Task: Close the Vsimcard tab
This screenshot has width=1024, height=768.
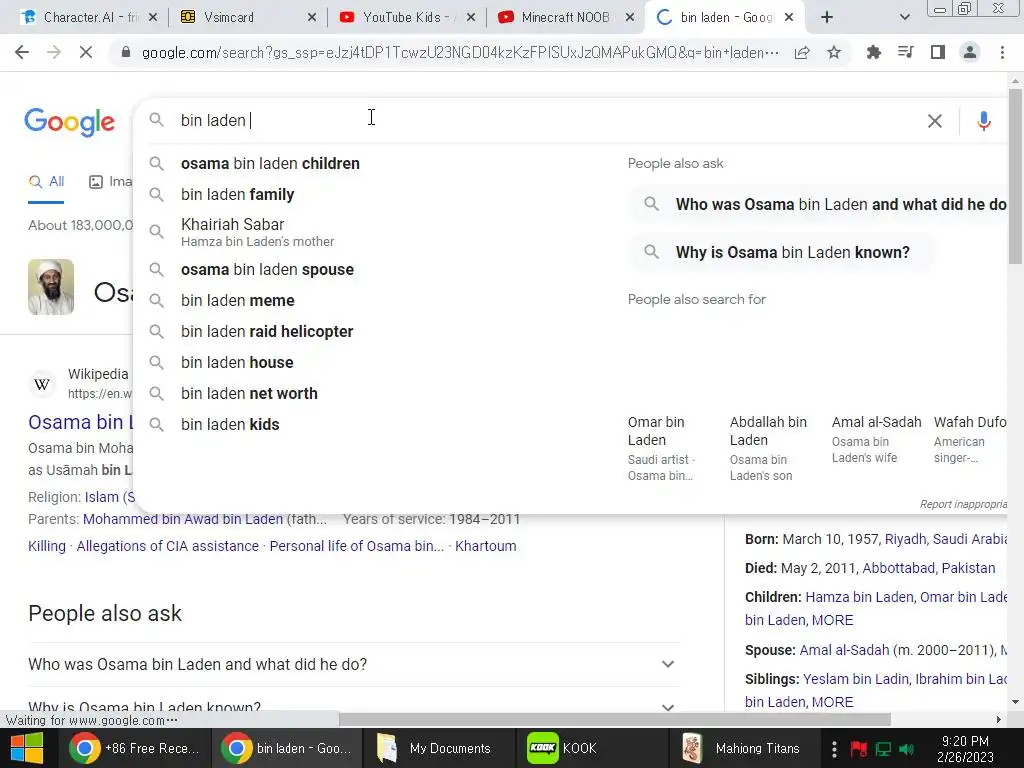Action: [312, 18]
